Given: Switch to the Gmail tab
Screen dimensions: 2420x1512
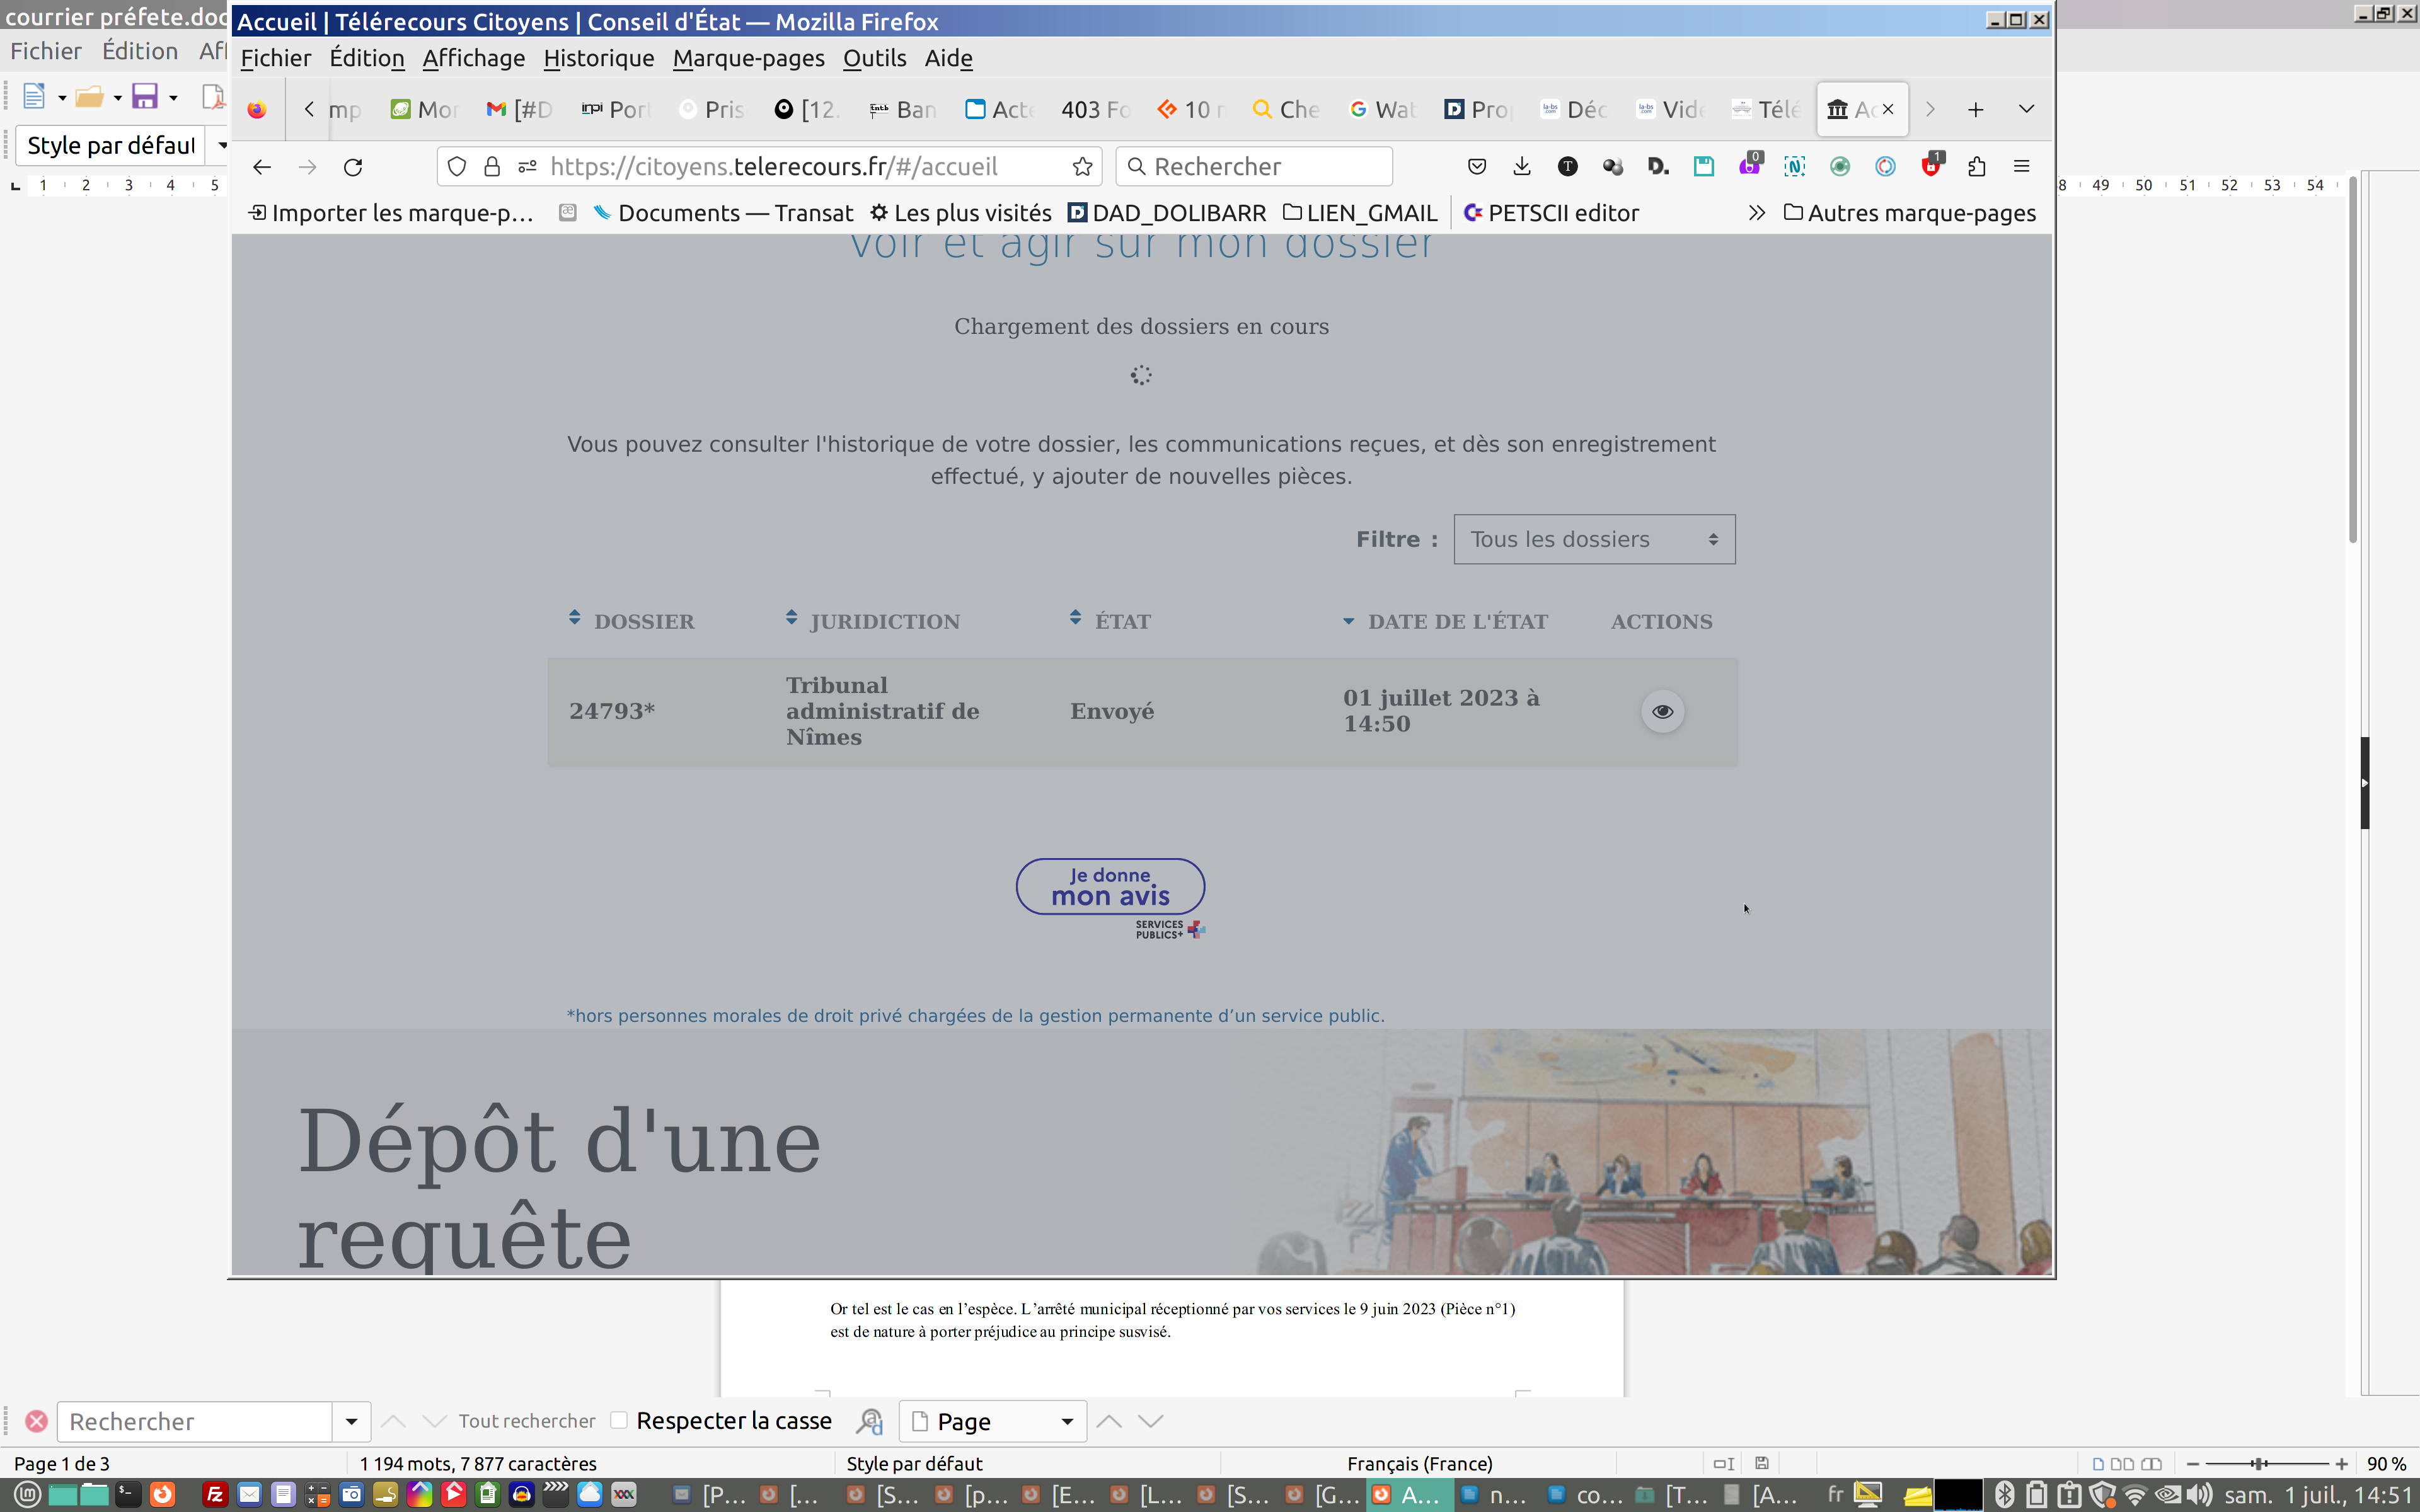Looking at the screenshot, I should (518, 110).
